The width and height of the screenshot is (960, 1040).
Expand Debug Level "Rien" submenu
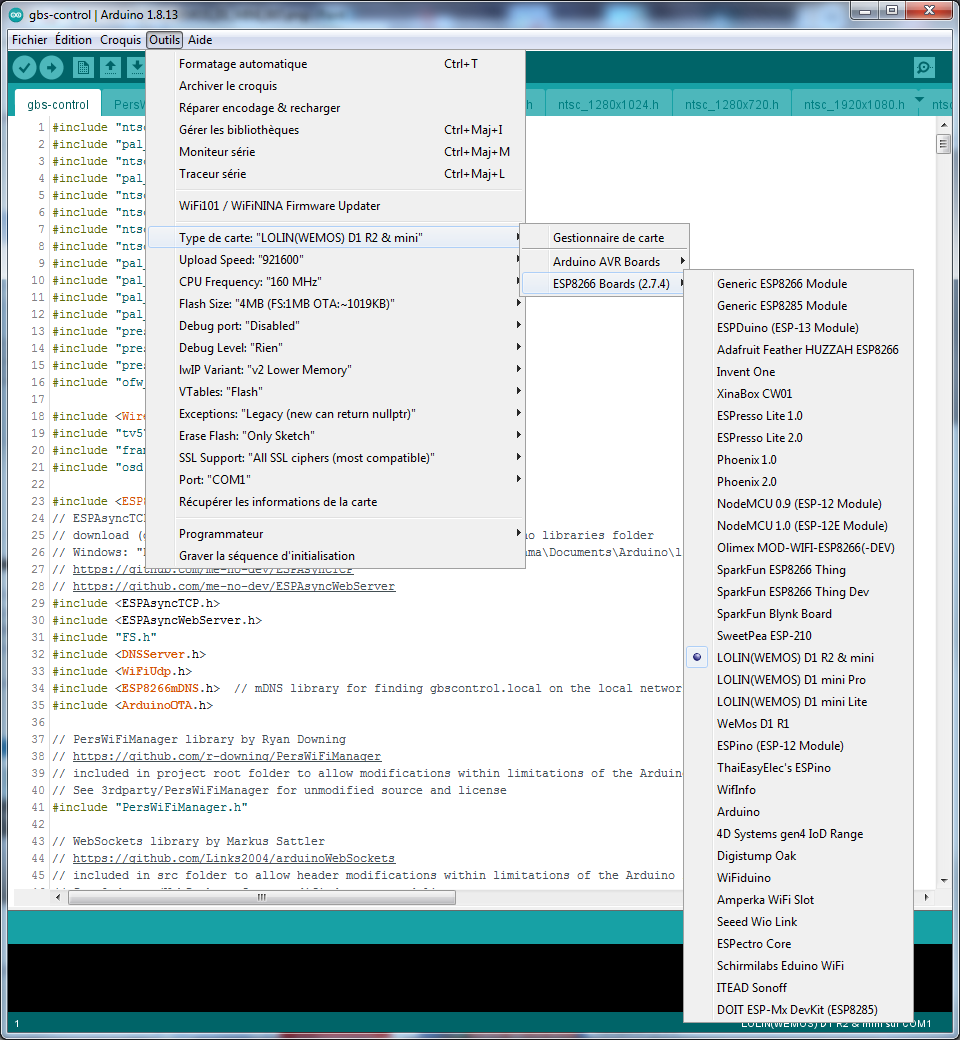tap(336, 348)
